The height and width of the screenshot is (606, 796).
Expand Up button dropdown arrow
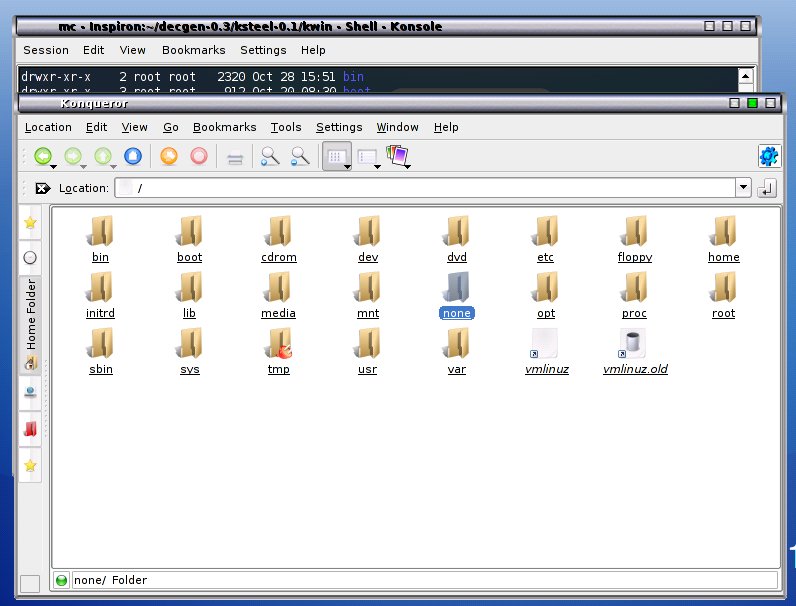click(114, 166)
